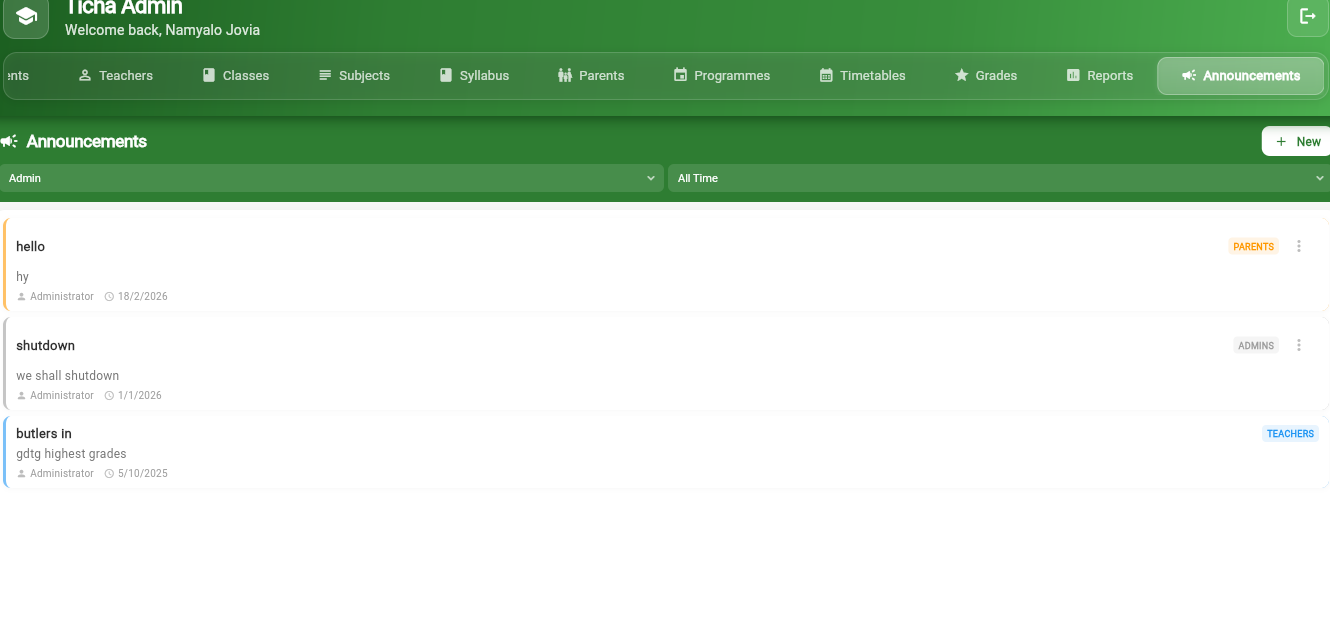Select the Announcements tab
1330x617 pixels.
1240,75
